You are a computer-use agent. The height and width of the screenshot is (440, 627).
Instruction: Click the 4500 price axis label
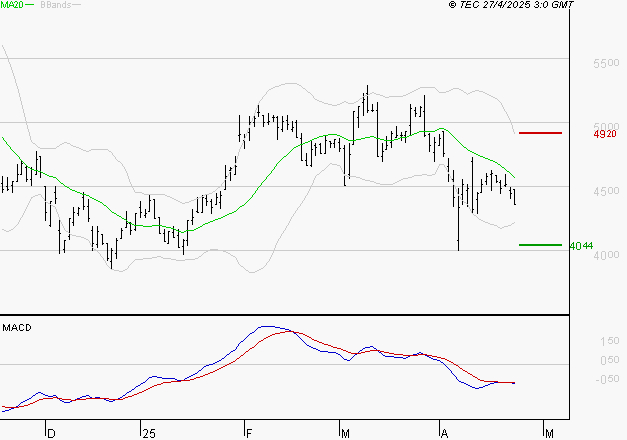click(x=606, y=191)
